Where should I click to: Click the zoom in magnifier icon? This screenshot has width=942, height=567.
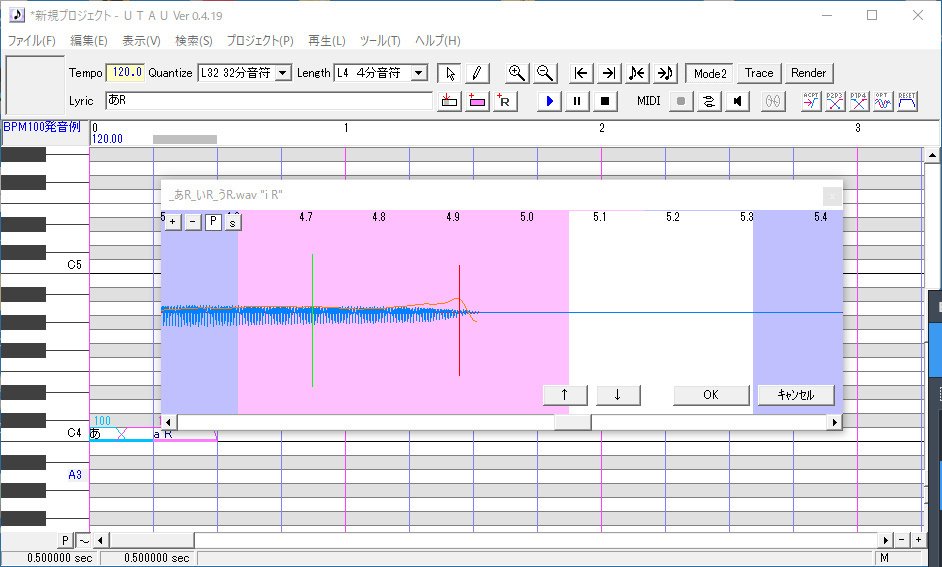click(x=517, y=73)
